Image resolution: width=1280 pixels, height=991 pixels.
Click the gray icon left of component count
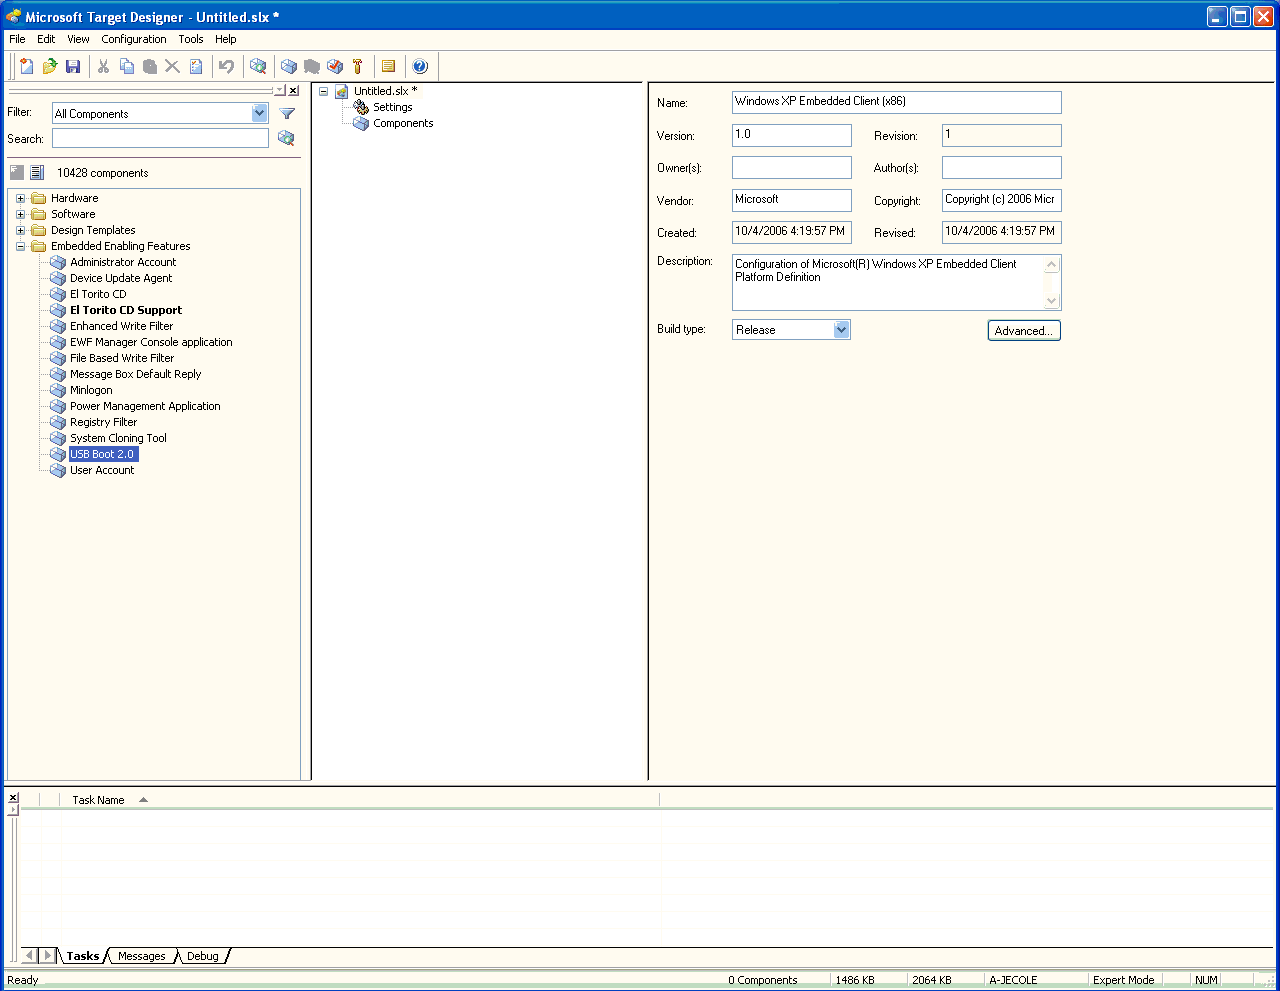tap(17, 172)
